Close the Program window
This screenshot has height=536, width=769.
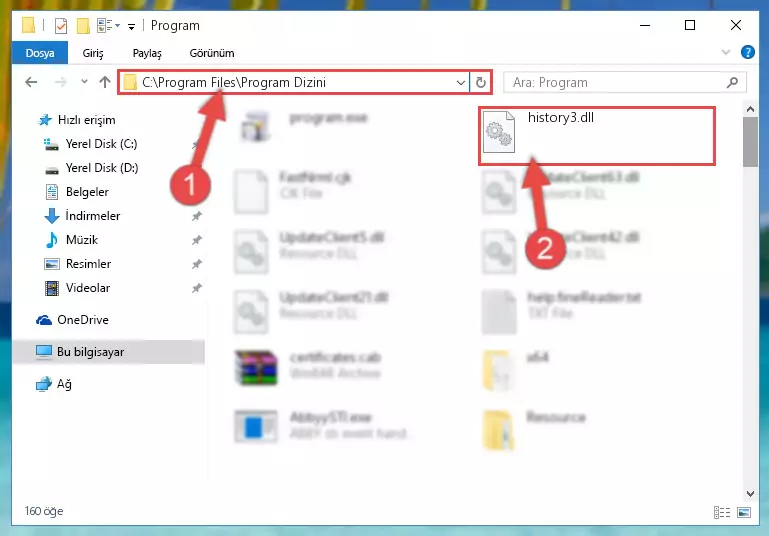point(736,25)
